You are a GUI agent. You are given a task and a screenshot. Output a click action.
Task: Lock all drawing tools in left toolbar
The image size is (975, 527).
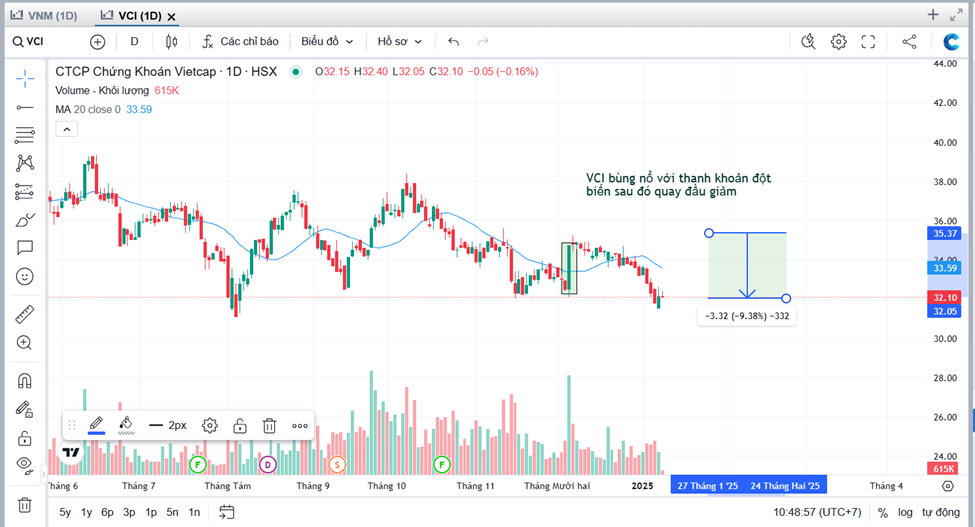(25, 438)
